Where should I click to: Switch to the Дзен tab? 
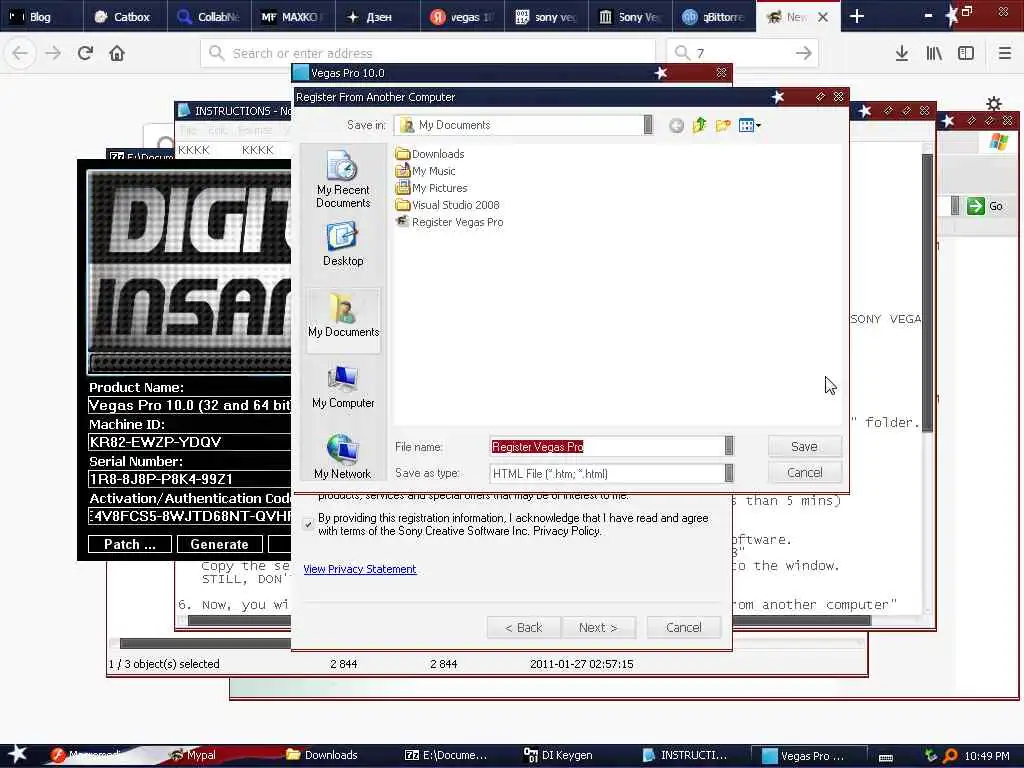377,16
